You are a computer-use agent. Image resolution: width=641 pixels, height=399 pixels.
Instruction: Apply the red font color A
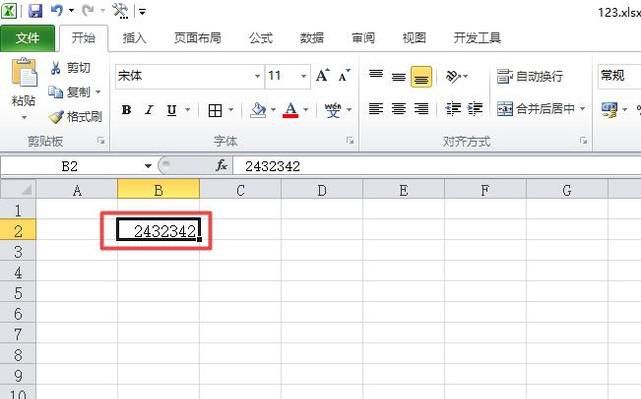click(291, 110)
